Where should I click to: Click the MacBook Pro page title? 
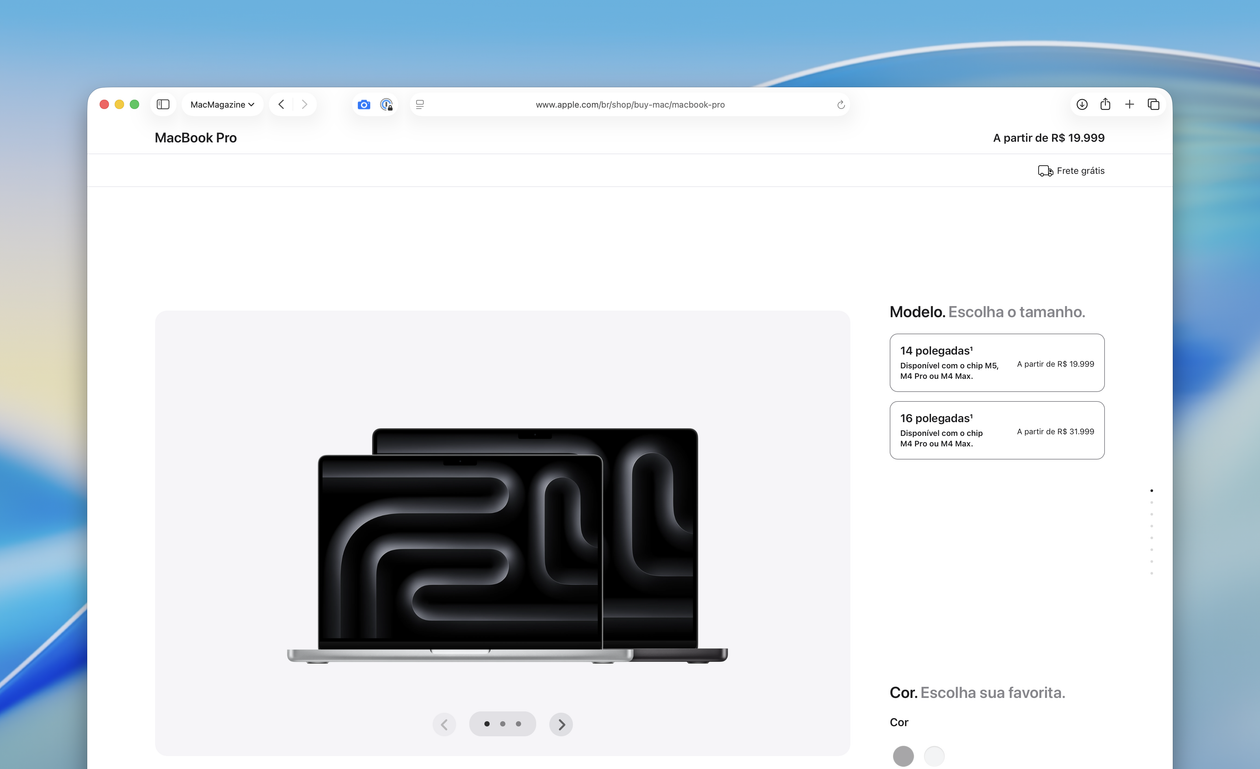coord(196,138)
